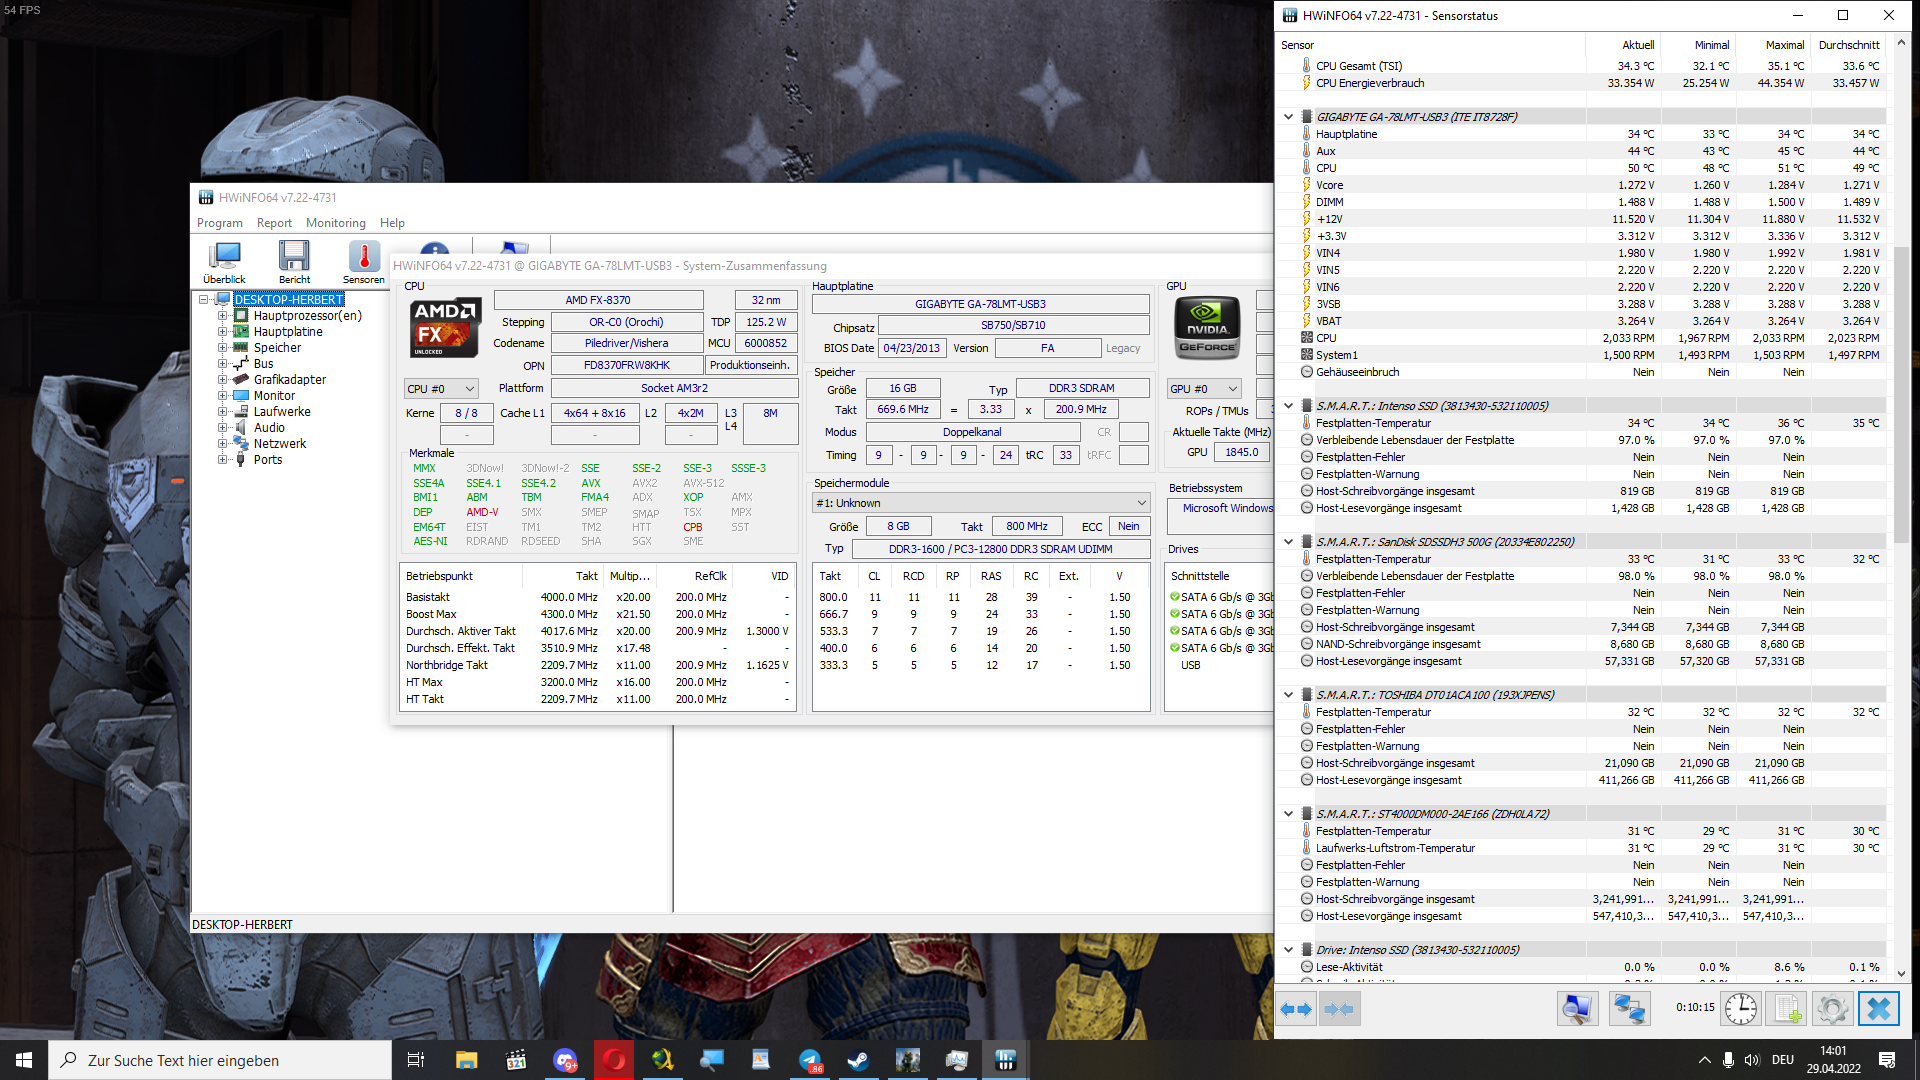Expand the Grafikadapter tree node
The height and width of the screenshot is (1080, 1920).
[x=222, y=380]
